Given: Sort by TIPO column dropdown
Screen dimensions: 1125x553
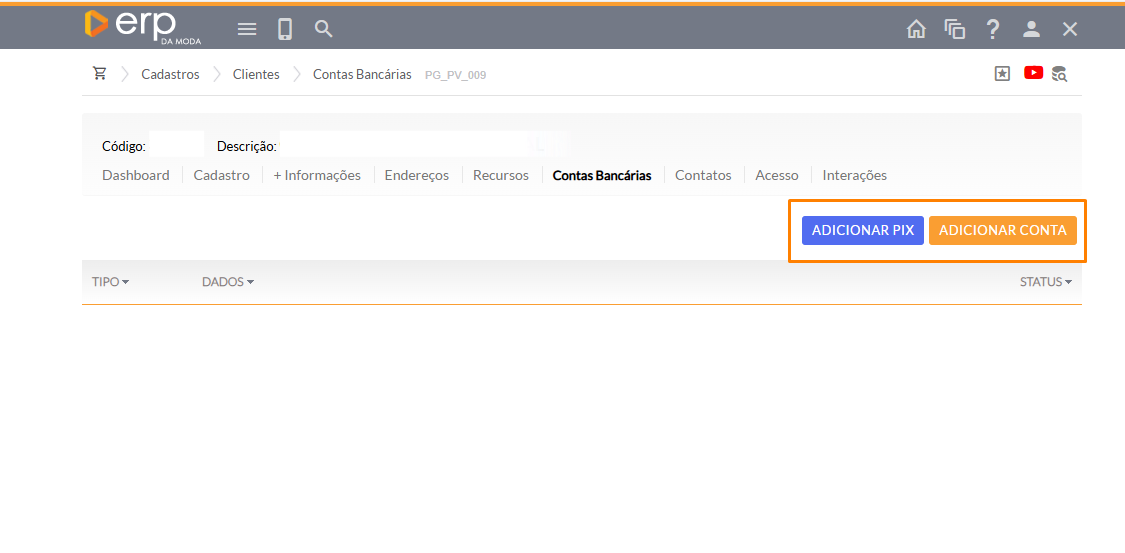Looking at the screenshot, I should coord(111,282).
